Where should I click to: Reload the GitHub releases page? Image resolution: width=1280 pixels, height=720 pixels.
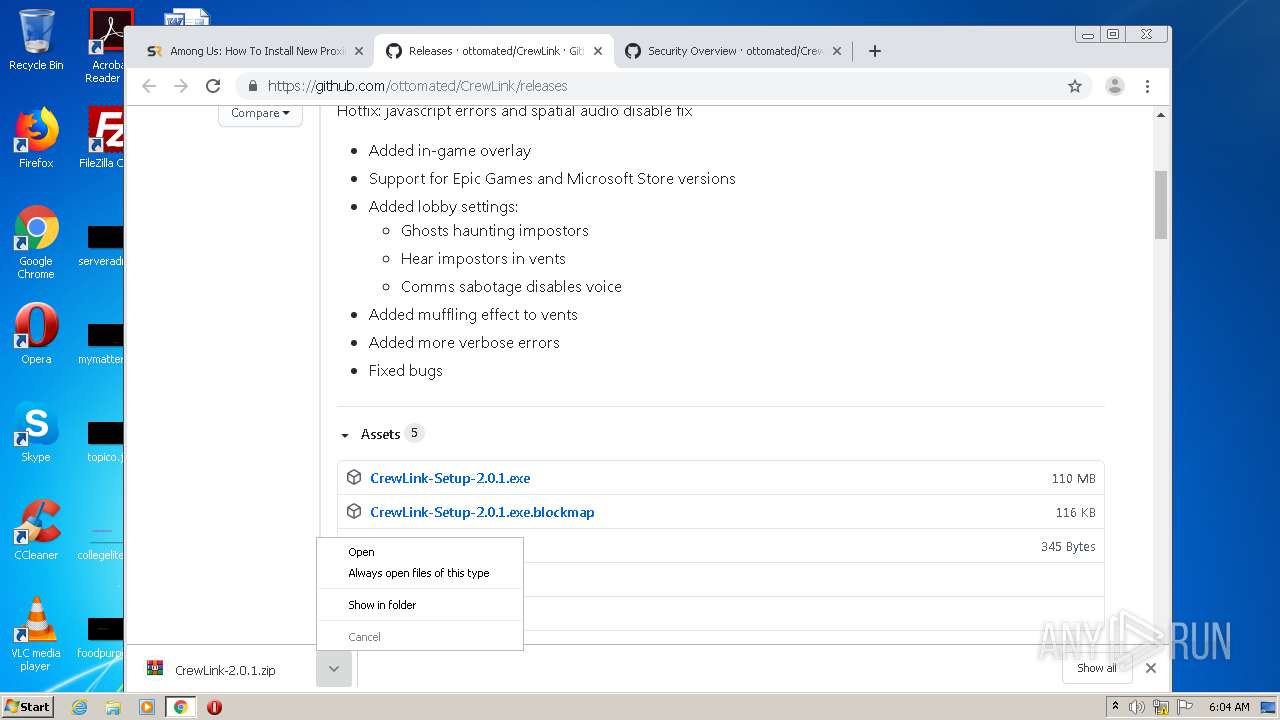pyautogui.click(x=213, y=86)
